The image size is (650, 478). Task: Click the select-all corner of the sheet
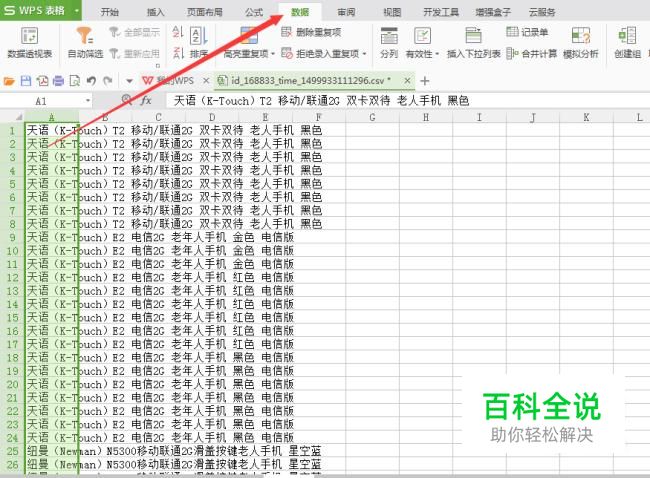pyautogui.click(x=12, y=117)
